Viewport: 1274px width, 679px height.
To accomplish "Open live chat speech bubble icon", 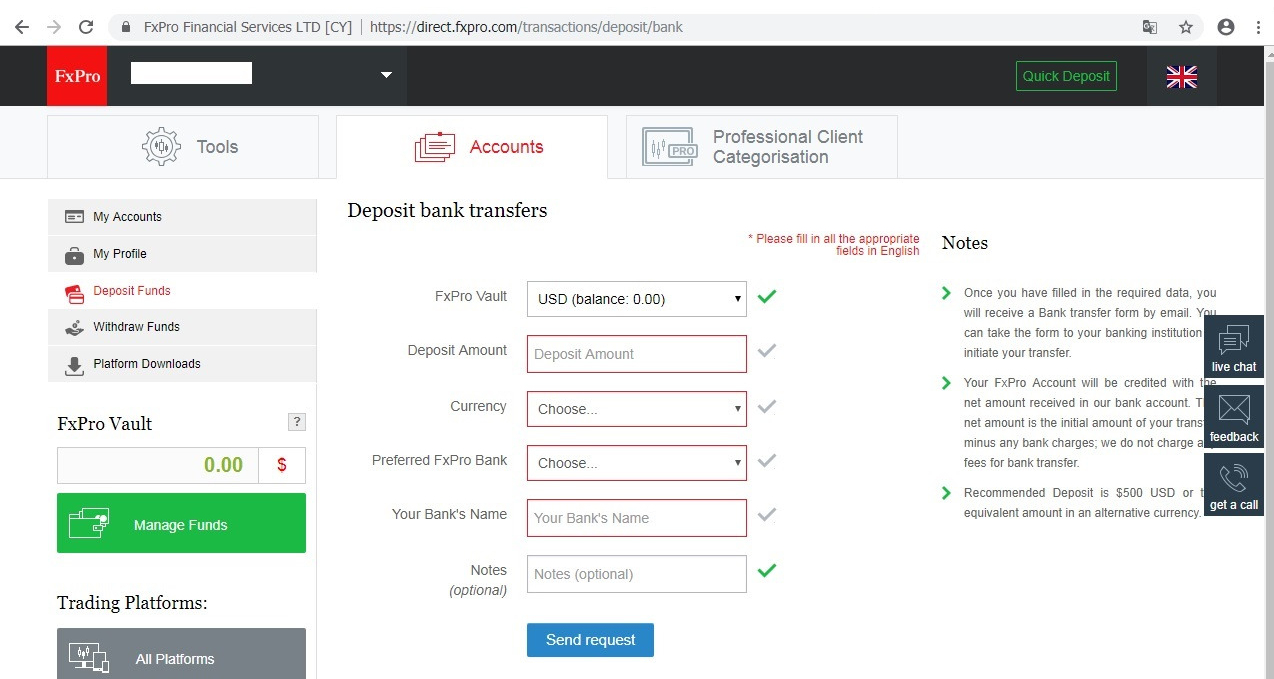I will pos(1234,340).
